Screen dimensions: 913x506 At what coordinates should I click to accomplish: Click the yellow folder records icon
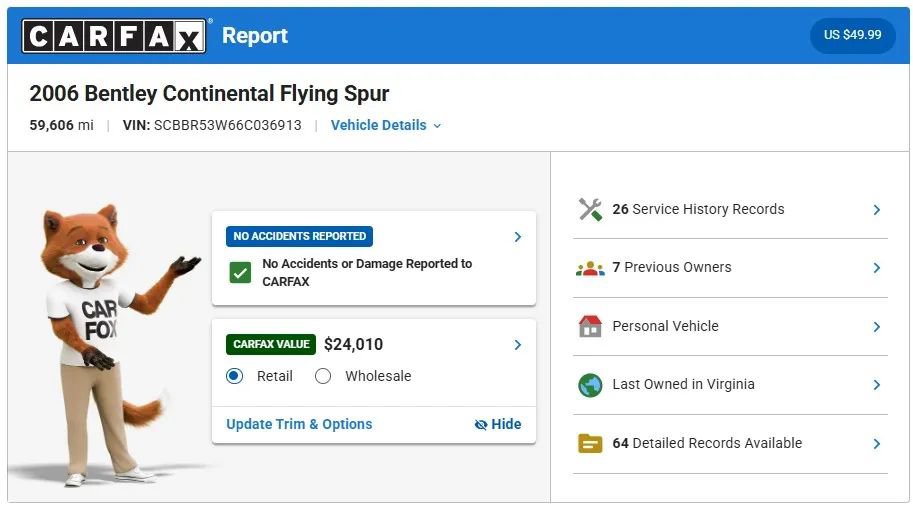click(x=590, y=444)
